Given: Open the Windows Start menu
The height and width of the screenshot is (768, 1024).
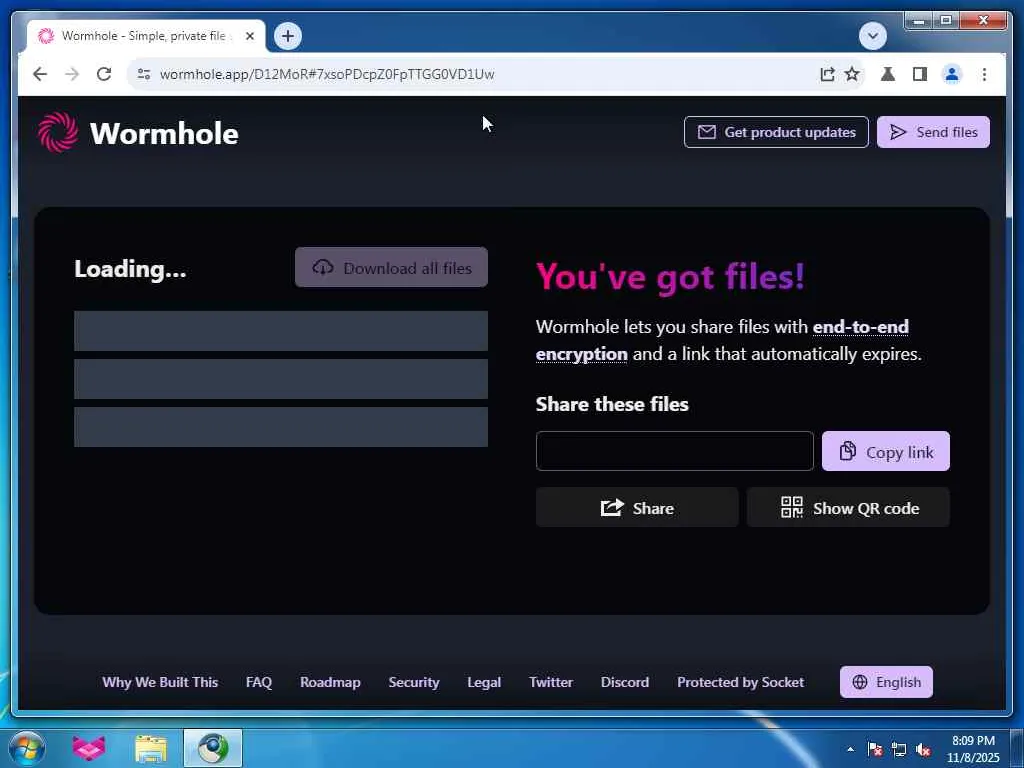Looking at the screenshot, I should [26, 748].
